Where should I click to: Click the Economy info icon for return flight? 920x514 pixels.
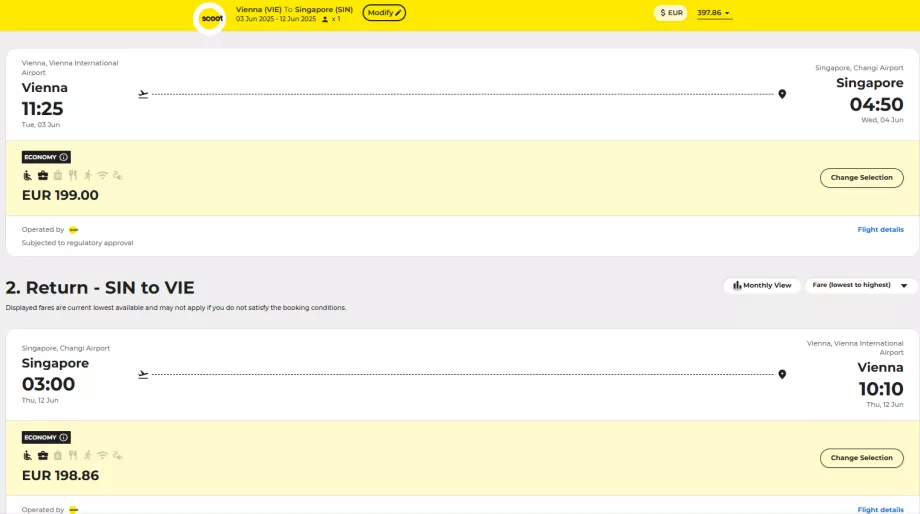click(x=64, y=437)
